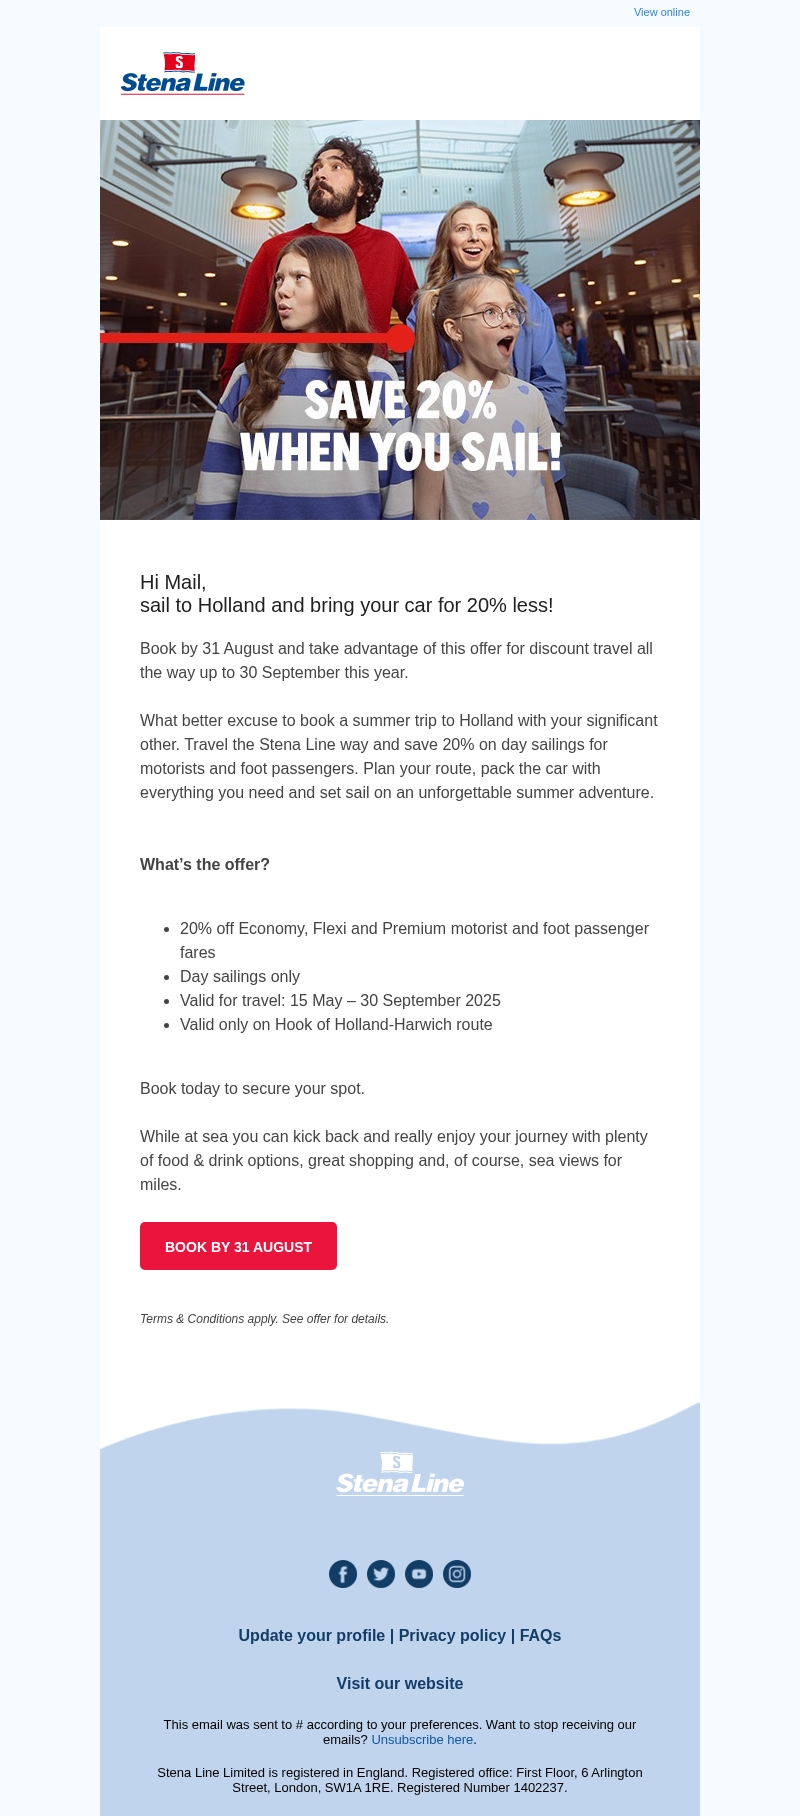
Task: Open the YouTube social icon
Action: (419, 1574)
